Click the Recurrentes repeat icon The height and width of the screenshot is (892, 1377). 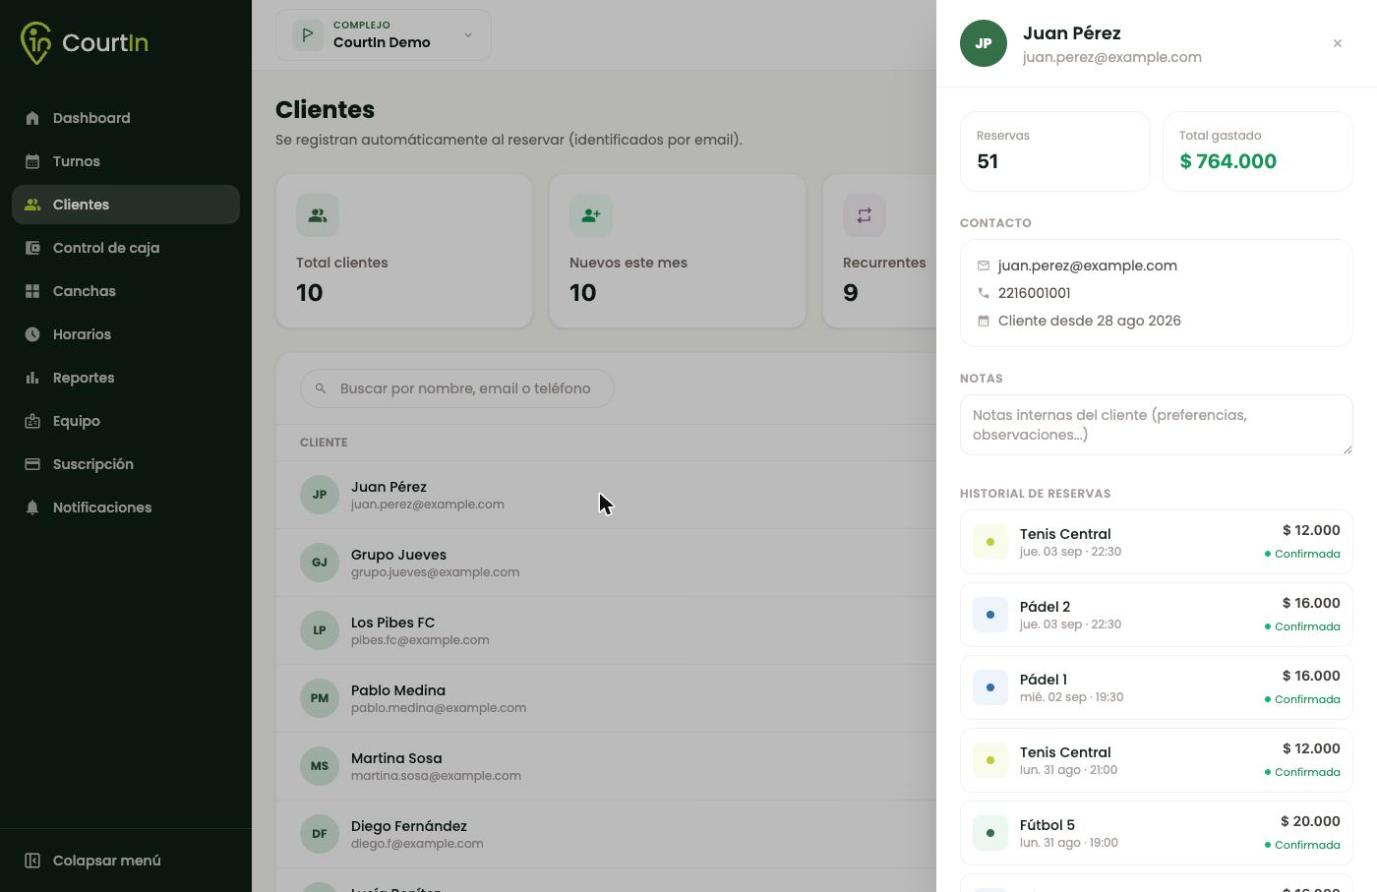pos(864,215)
